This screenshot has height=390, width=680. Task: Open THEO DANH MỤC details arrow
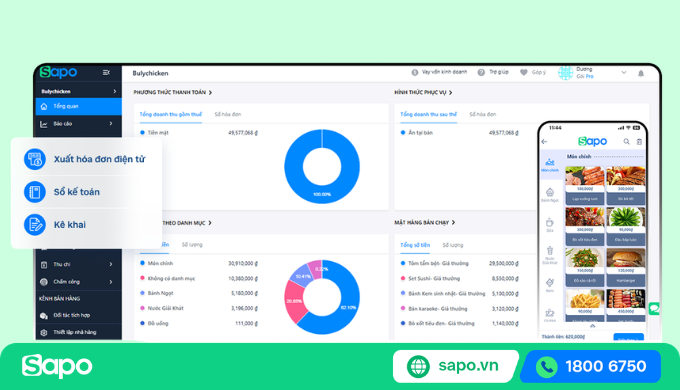pyautogui.click(x=210, y=223)
